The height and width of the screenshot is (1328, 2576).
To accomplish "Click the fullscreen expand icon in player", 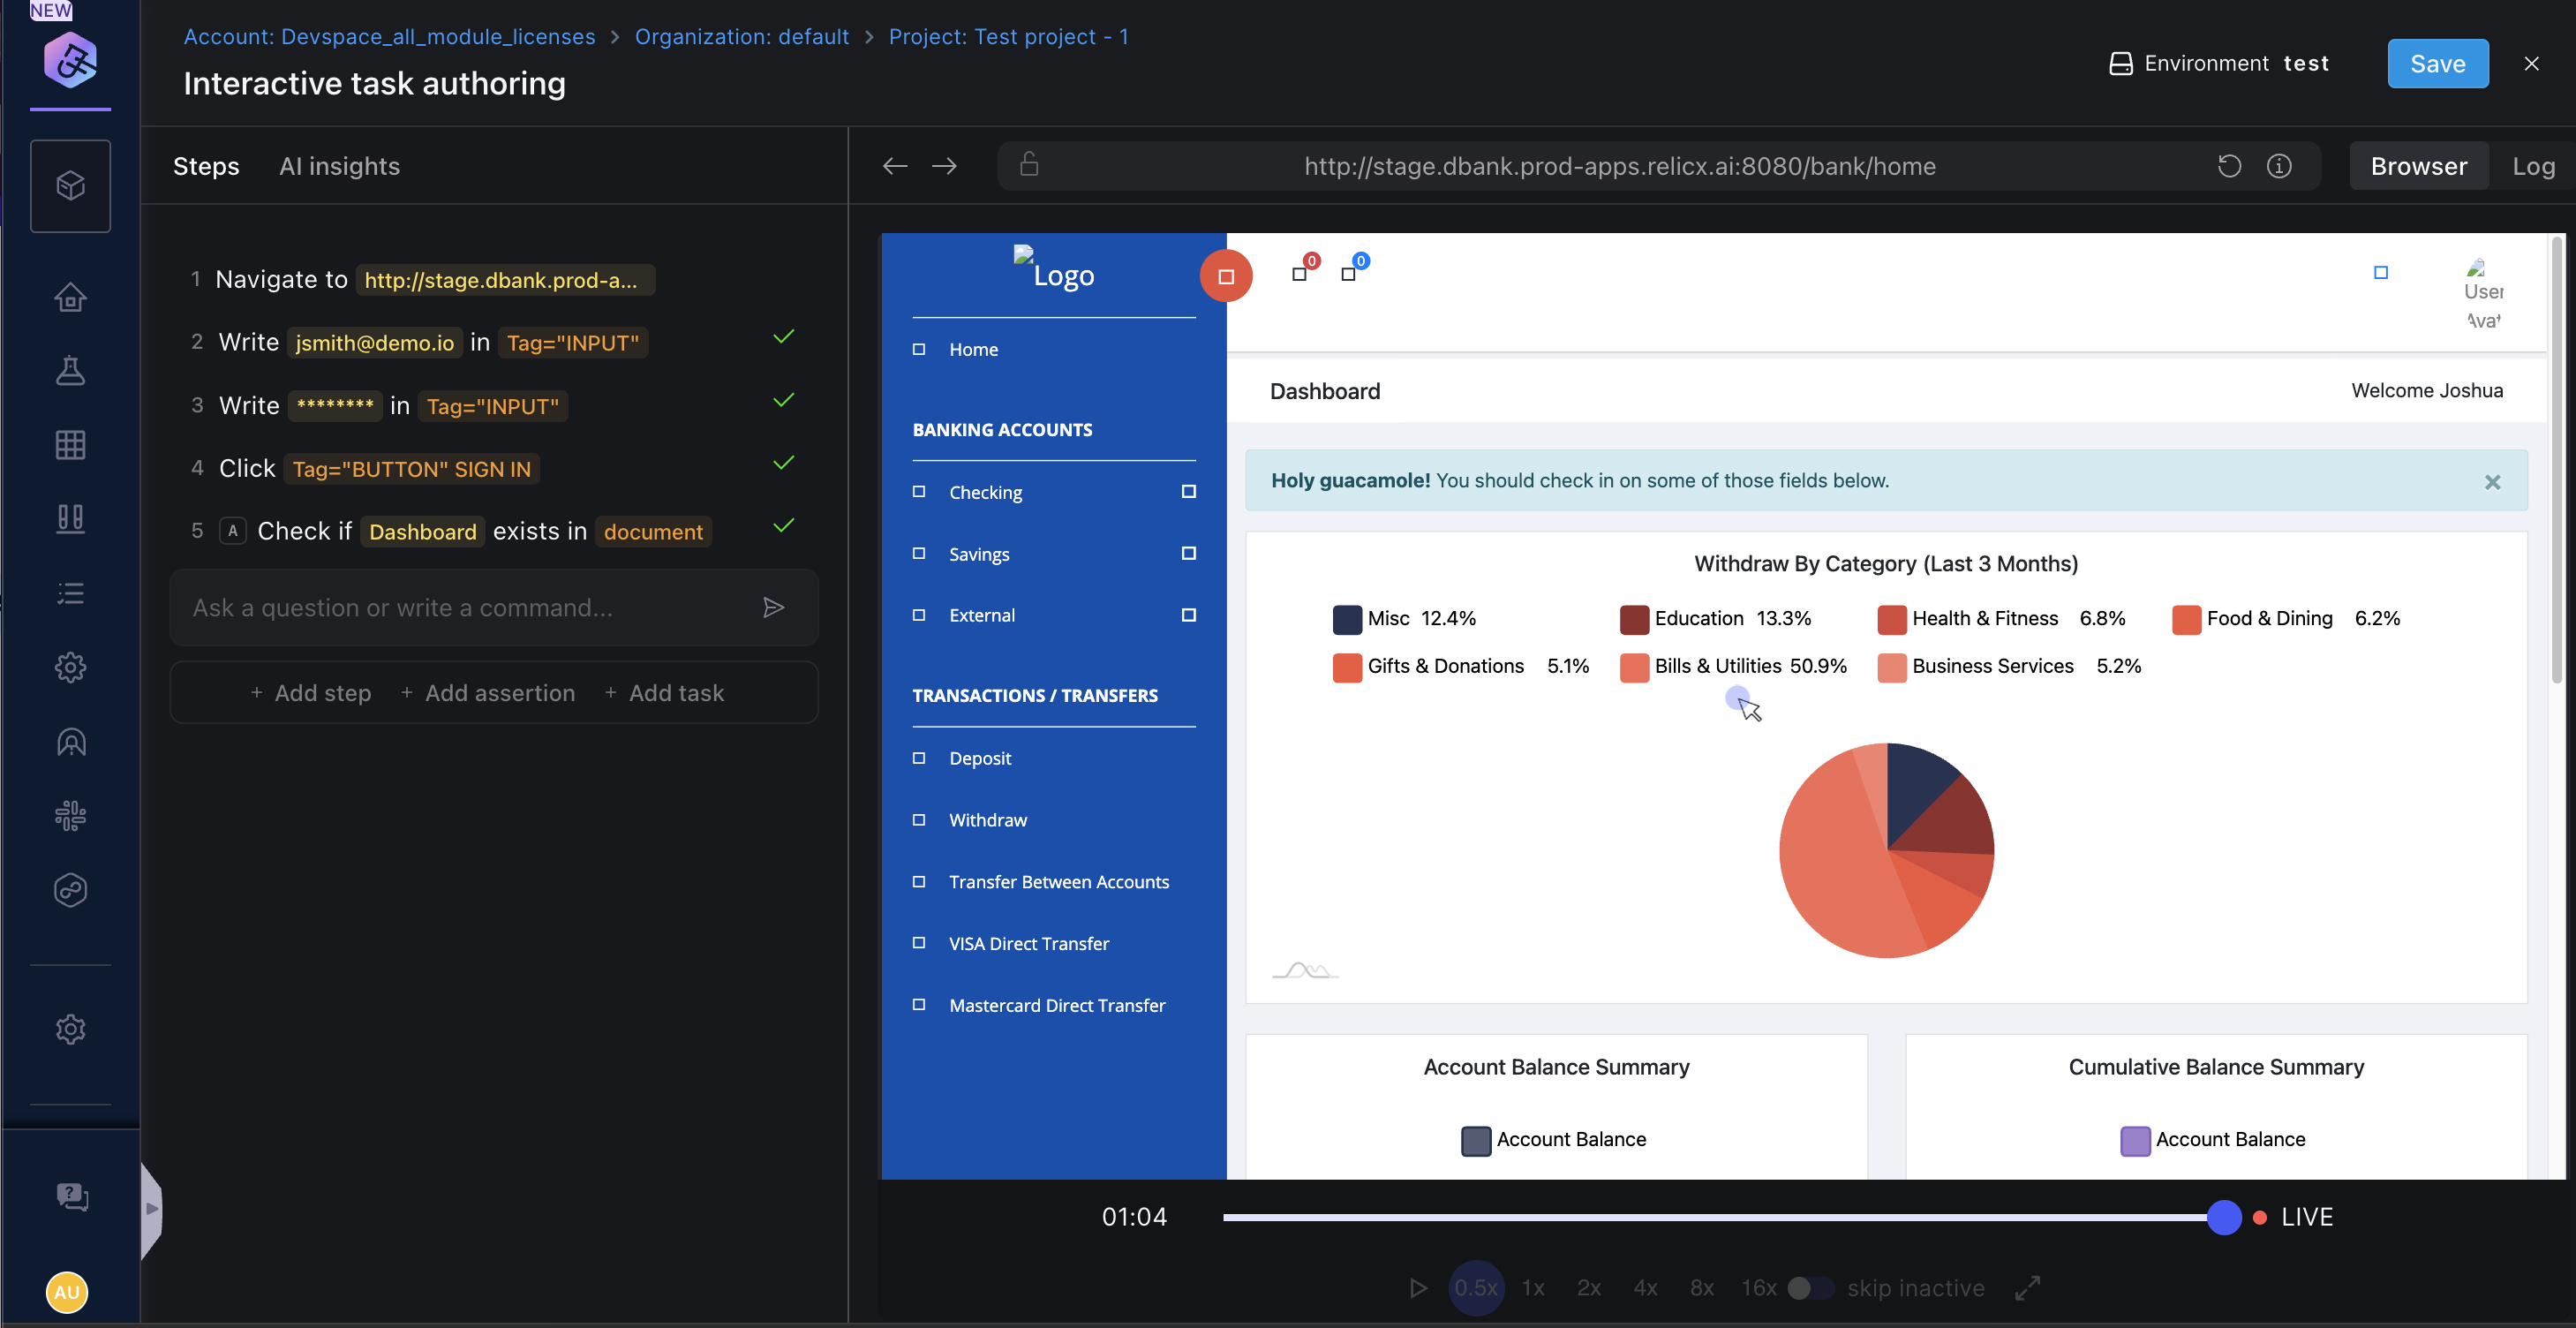I will (x=2027, y=1288).
